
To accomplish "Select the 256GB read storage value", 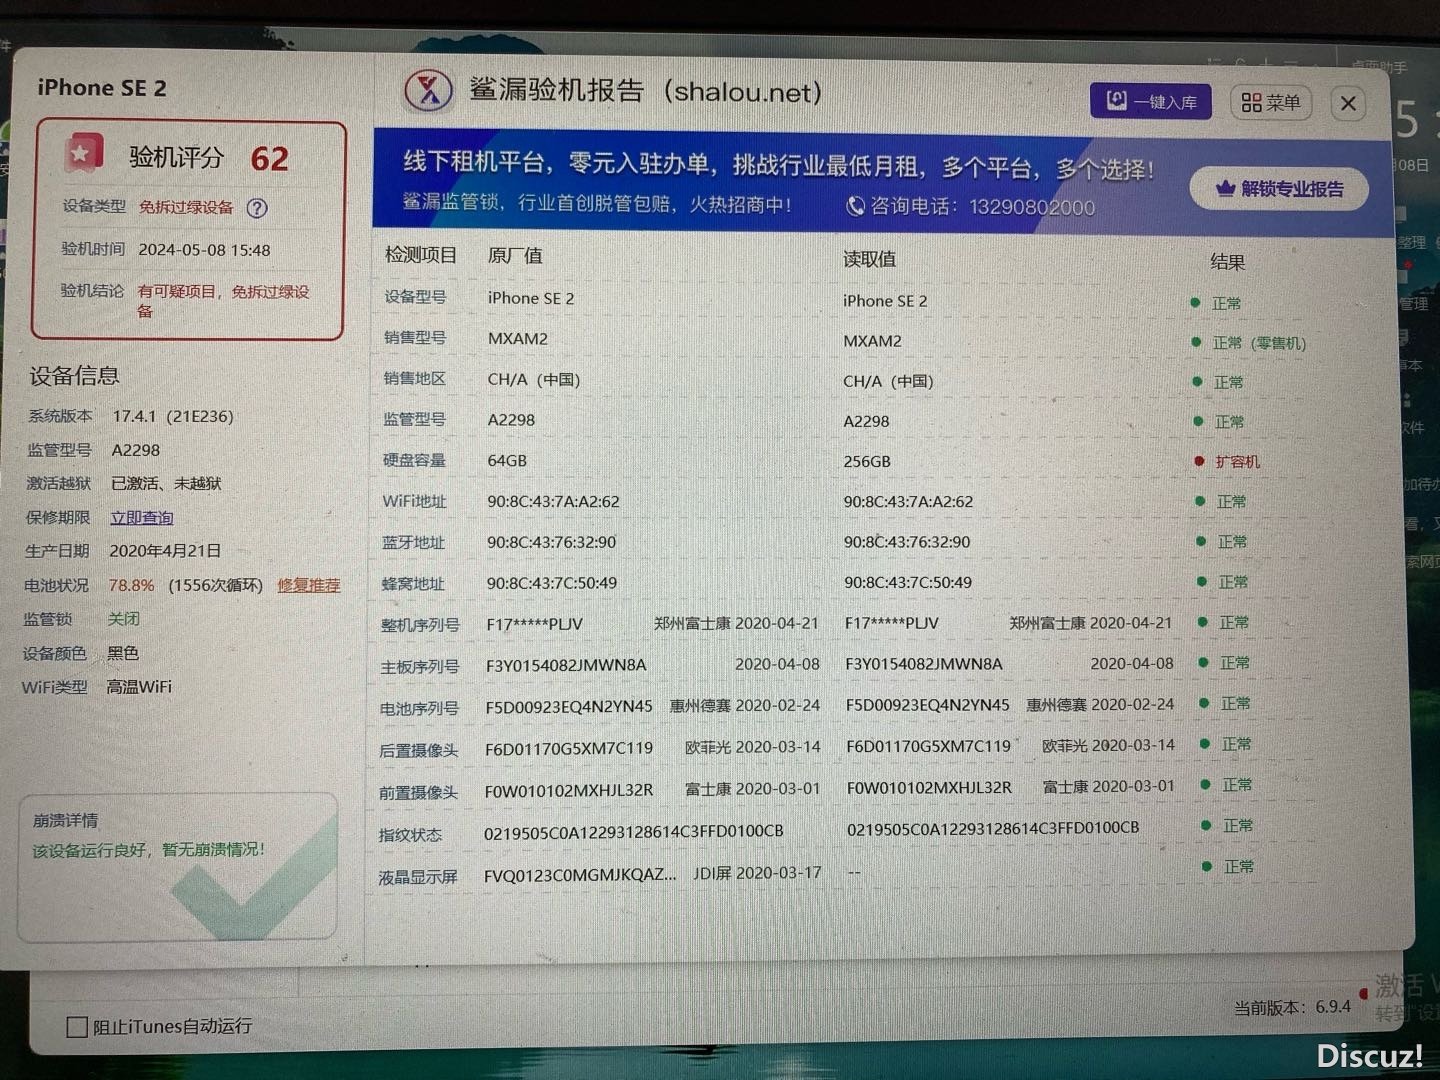I will tap(867, 462).
